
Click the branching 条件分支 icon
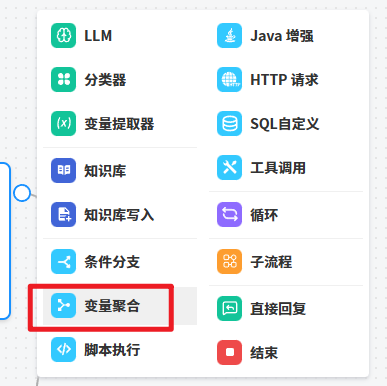click(x=63, y=262)
